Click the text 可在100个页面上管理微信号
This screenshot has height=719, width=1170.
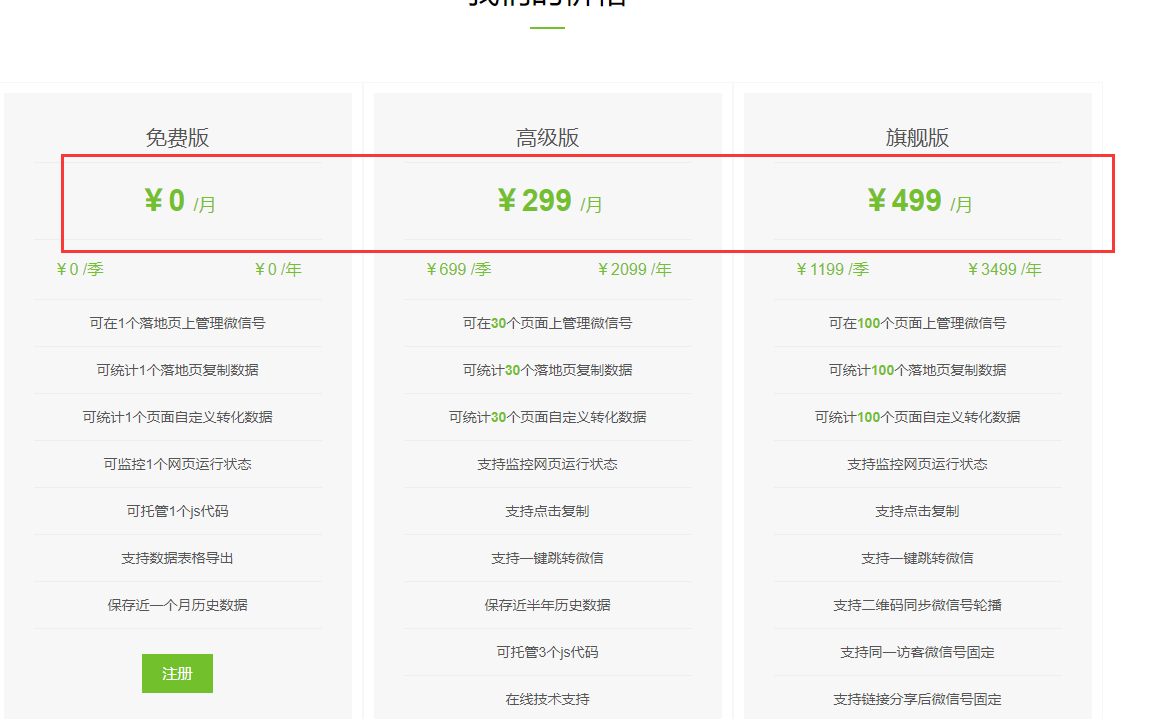click(917, 323)
